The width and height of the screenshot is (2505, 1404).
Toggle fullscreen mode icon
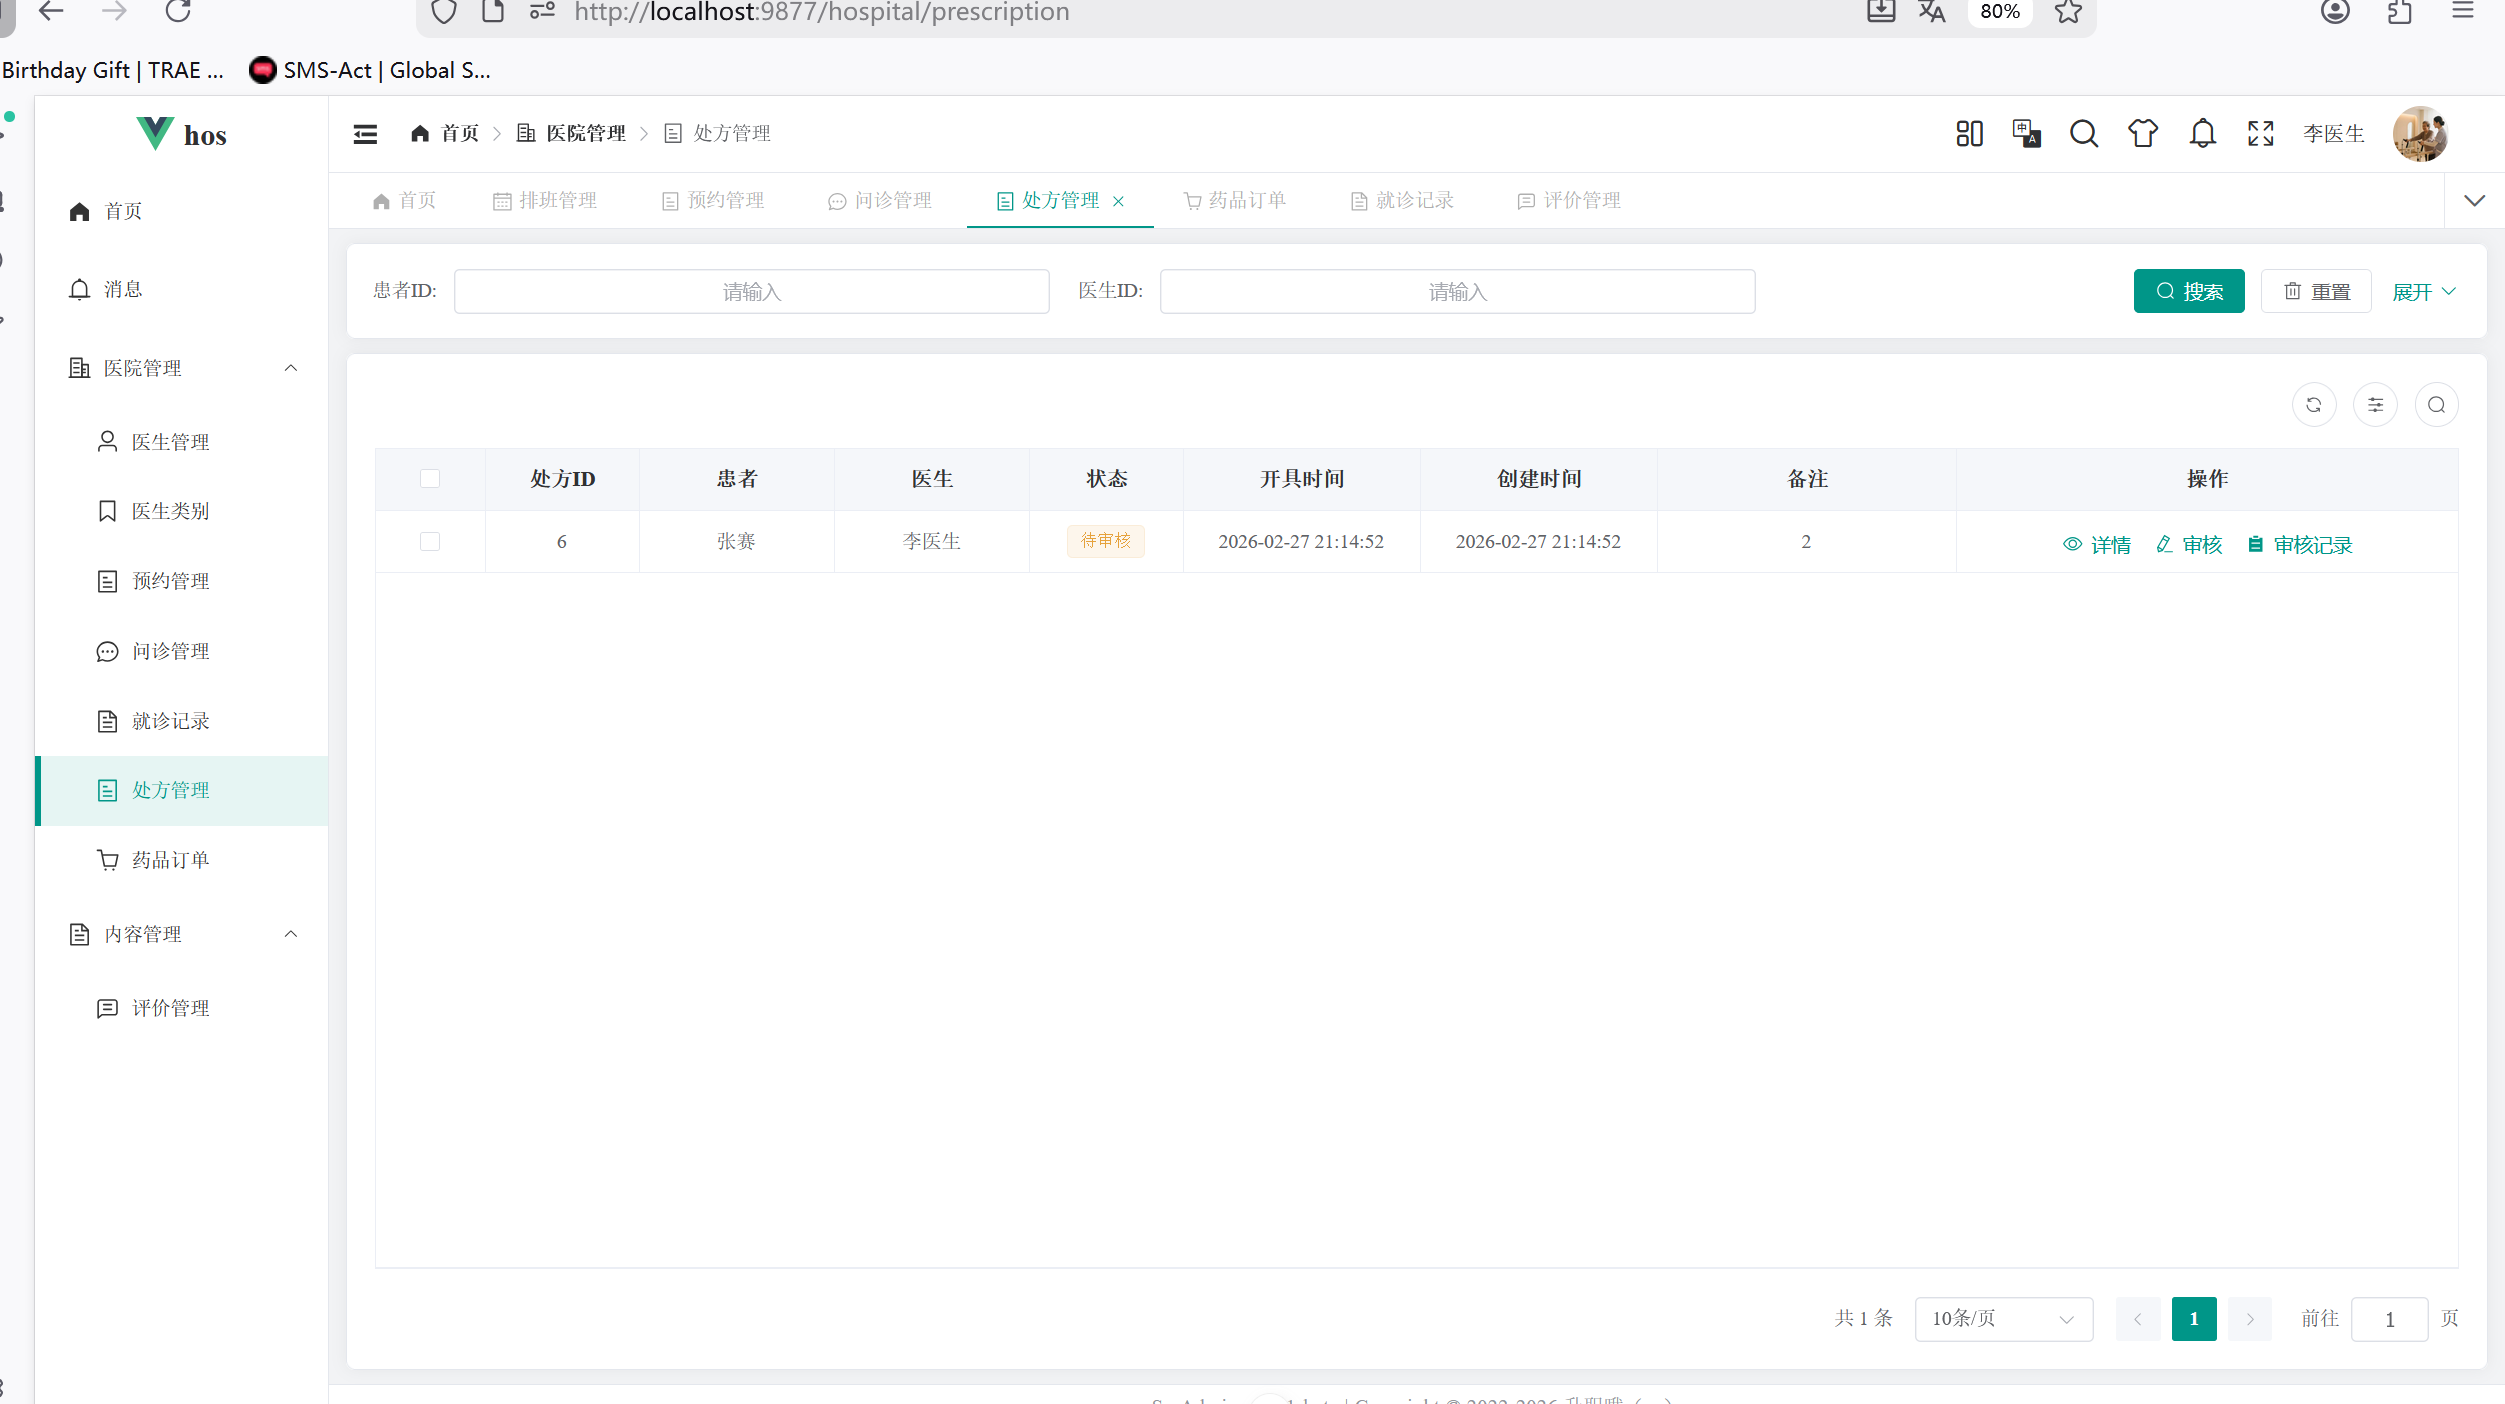[2260, 134]
